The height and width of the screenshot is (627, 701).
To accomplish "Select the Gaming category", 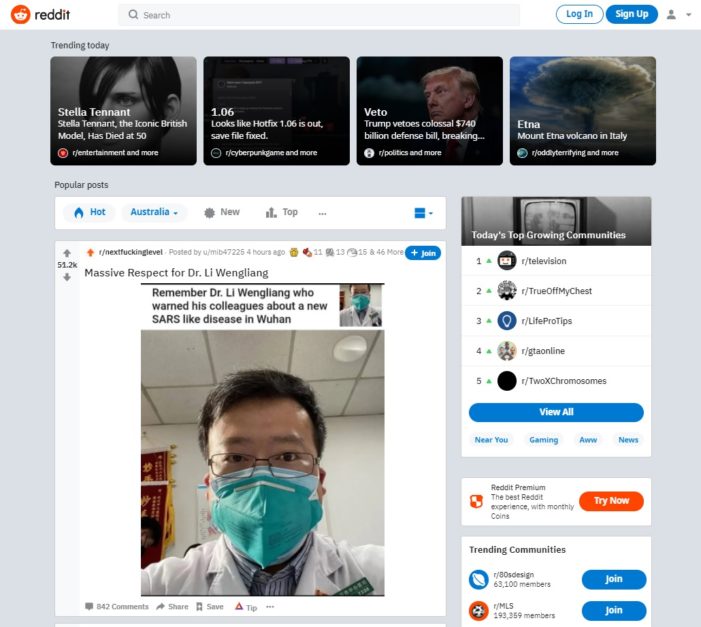I will click(x=543, y=440).
